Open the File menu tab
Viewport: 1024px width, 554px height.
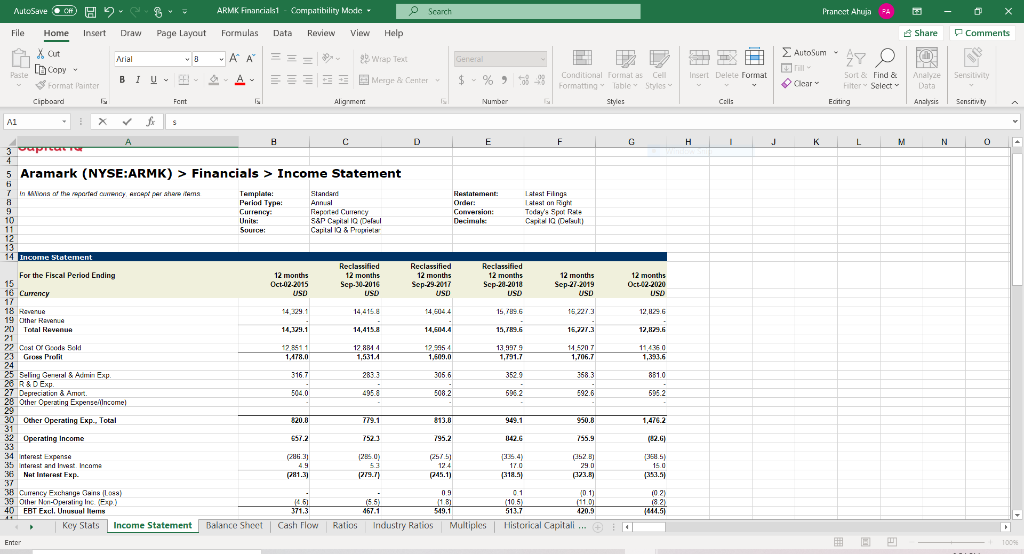point(18,33)
